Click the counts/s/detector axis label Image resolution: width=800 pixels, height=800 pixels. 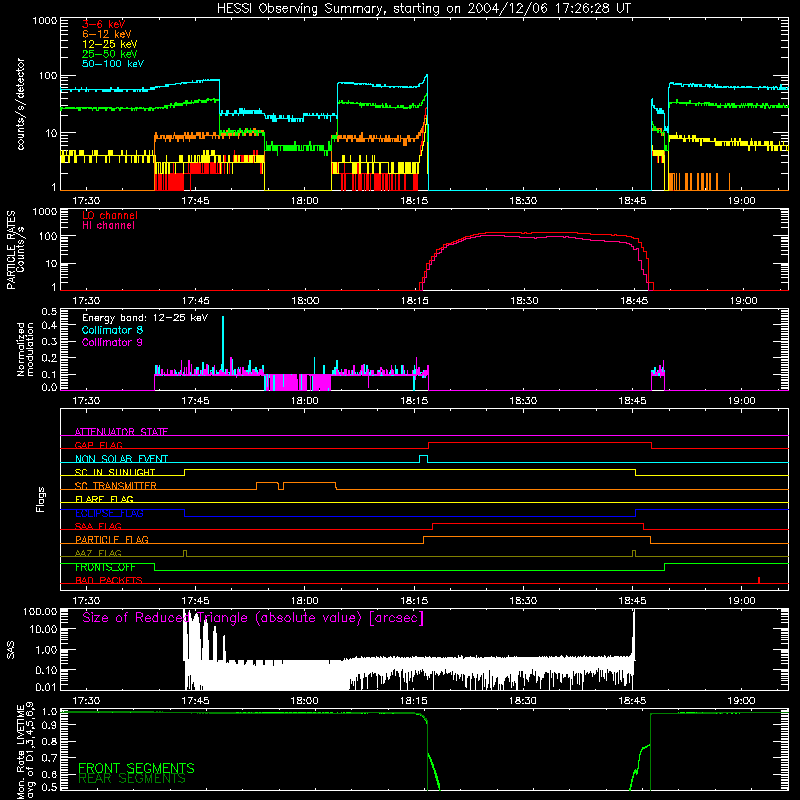tap(20, 104)
